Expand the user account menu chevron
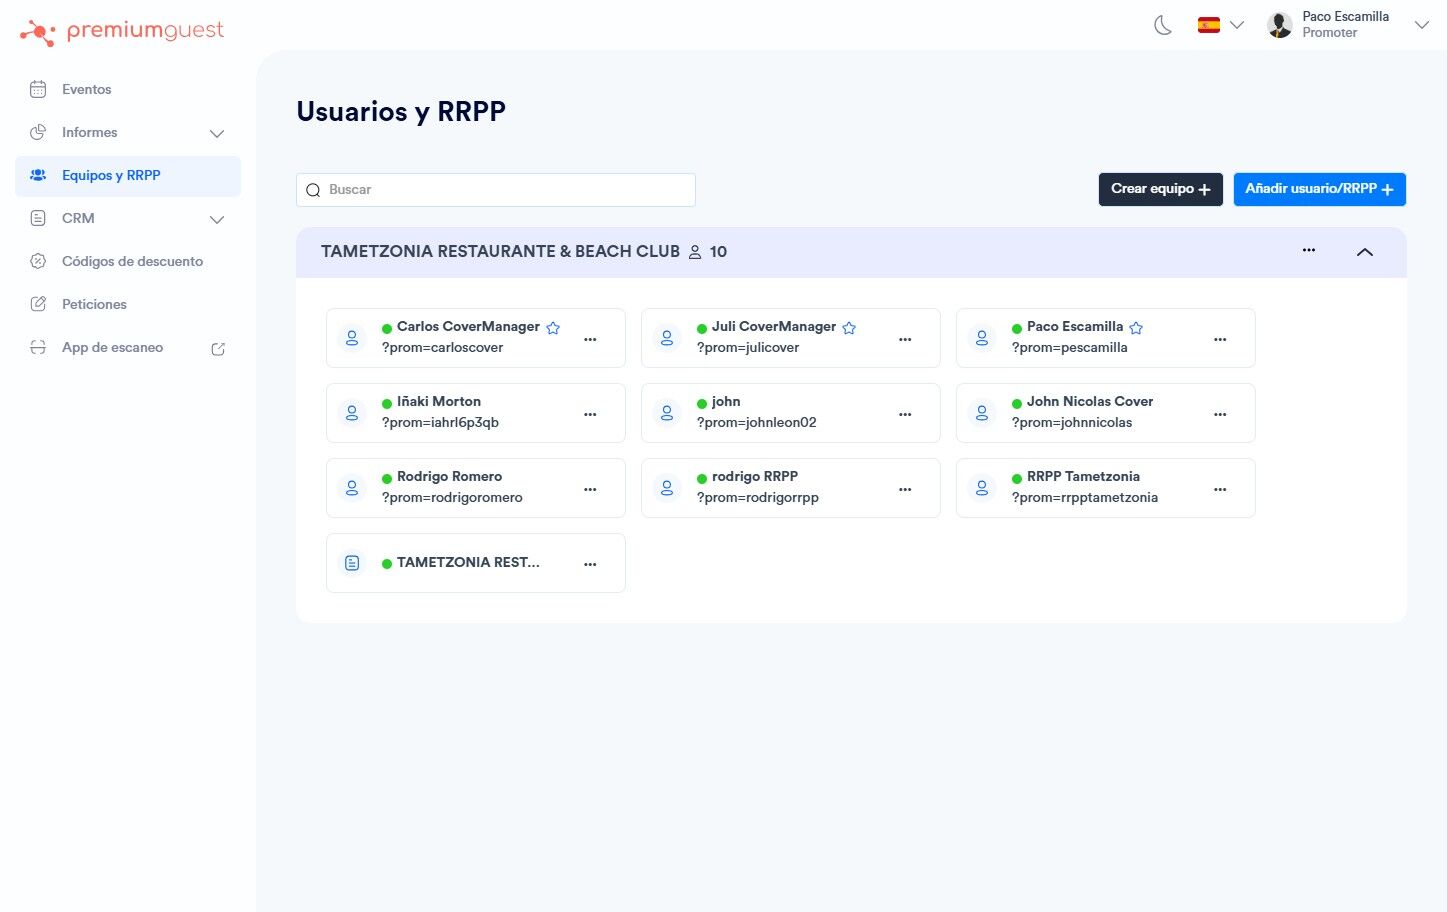Screen dimensions: 1447x912 1422,25
